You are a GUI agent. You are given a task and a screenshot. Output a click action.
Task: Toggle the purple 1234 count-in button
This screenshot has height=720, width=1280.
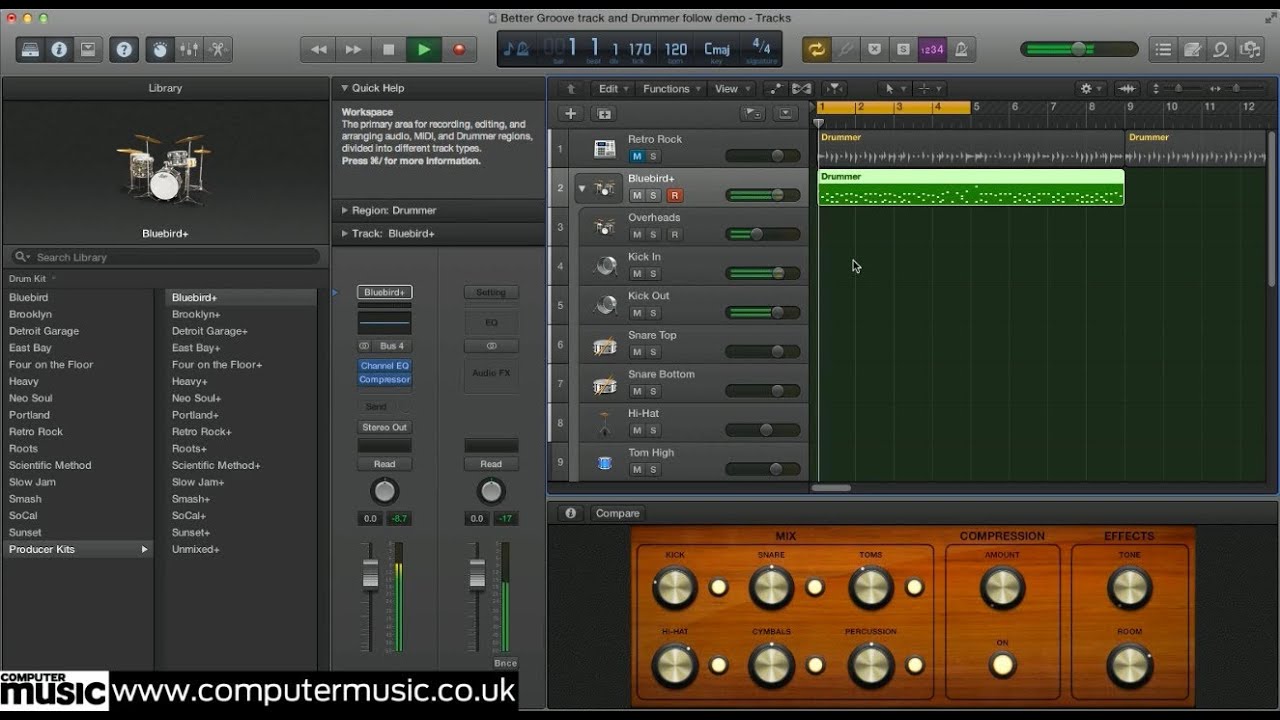(x=932, y=49)
